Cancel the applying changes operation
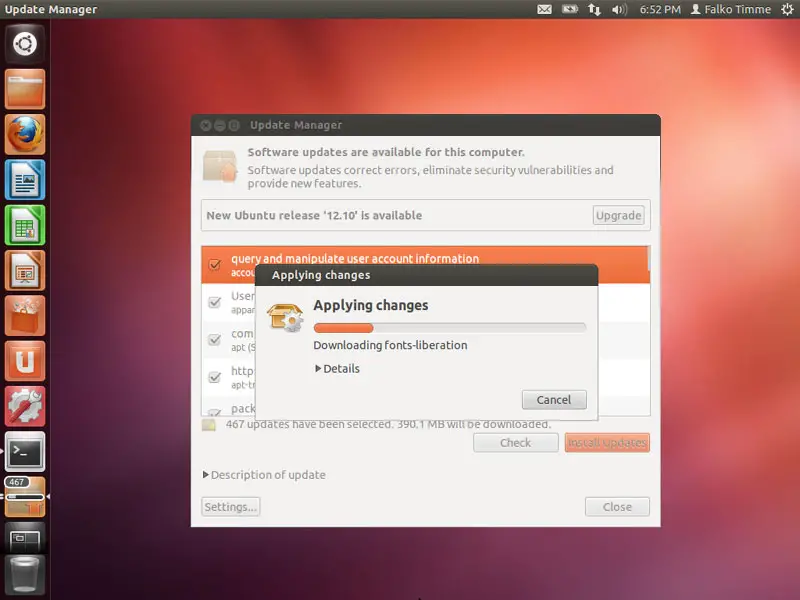Image resolution: width=800 pixels, height=600 pixels. point(554,400)
